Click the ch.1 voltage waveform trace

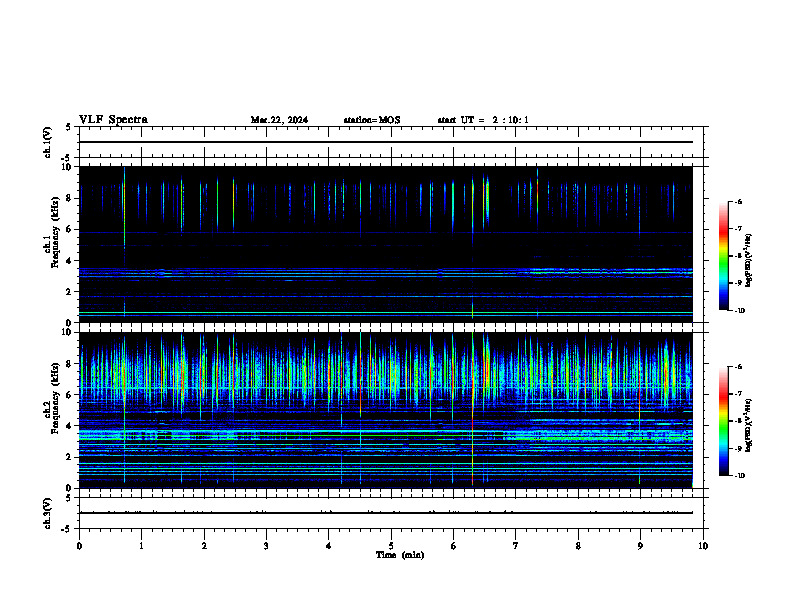click(x=386, y=142)
